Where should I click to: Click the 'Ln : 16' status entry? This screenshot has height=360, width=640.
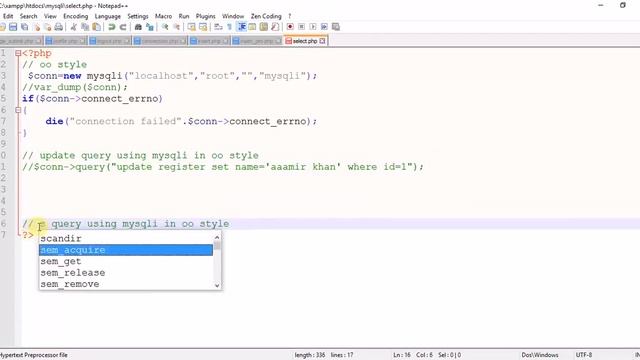[x=402, y=355]
